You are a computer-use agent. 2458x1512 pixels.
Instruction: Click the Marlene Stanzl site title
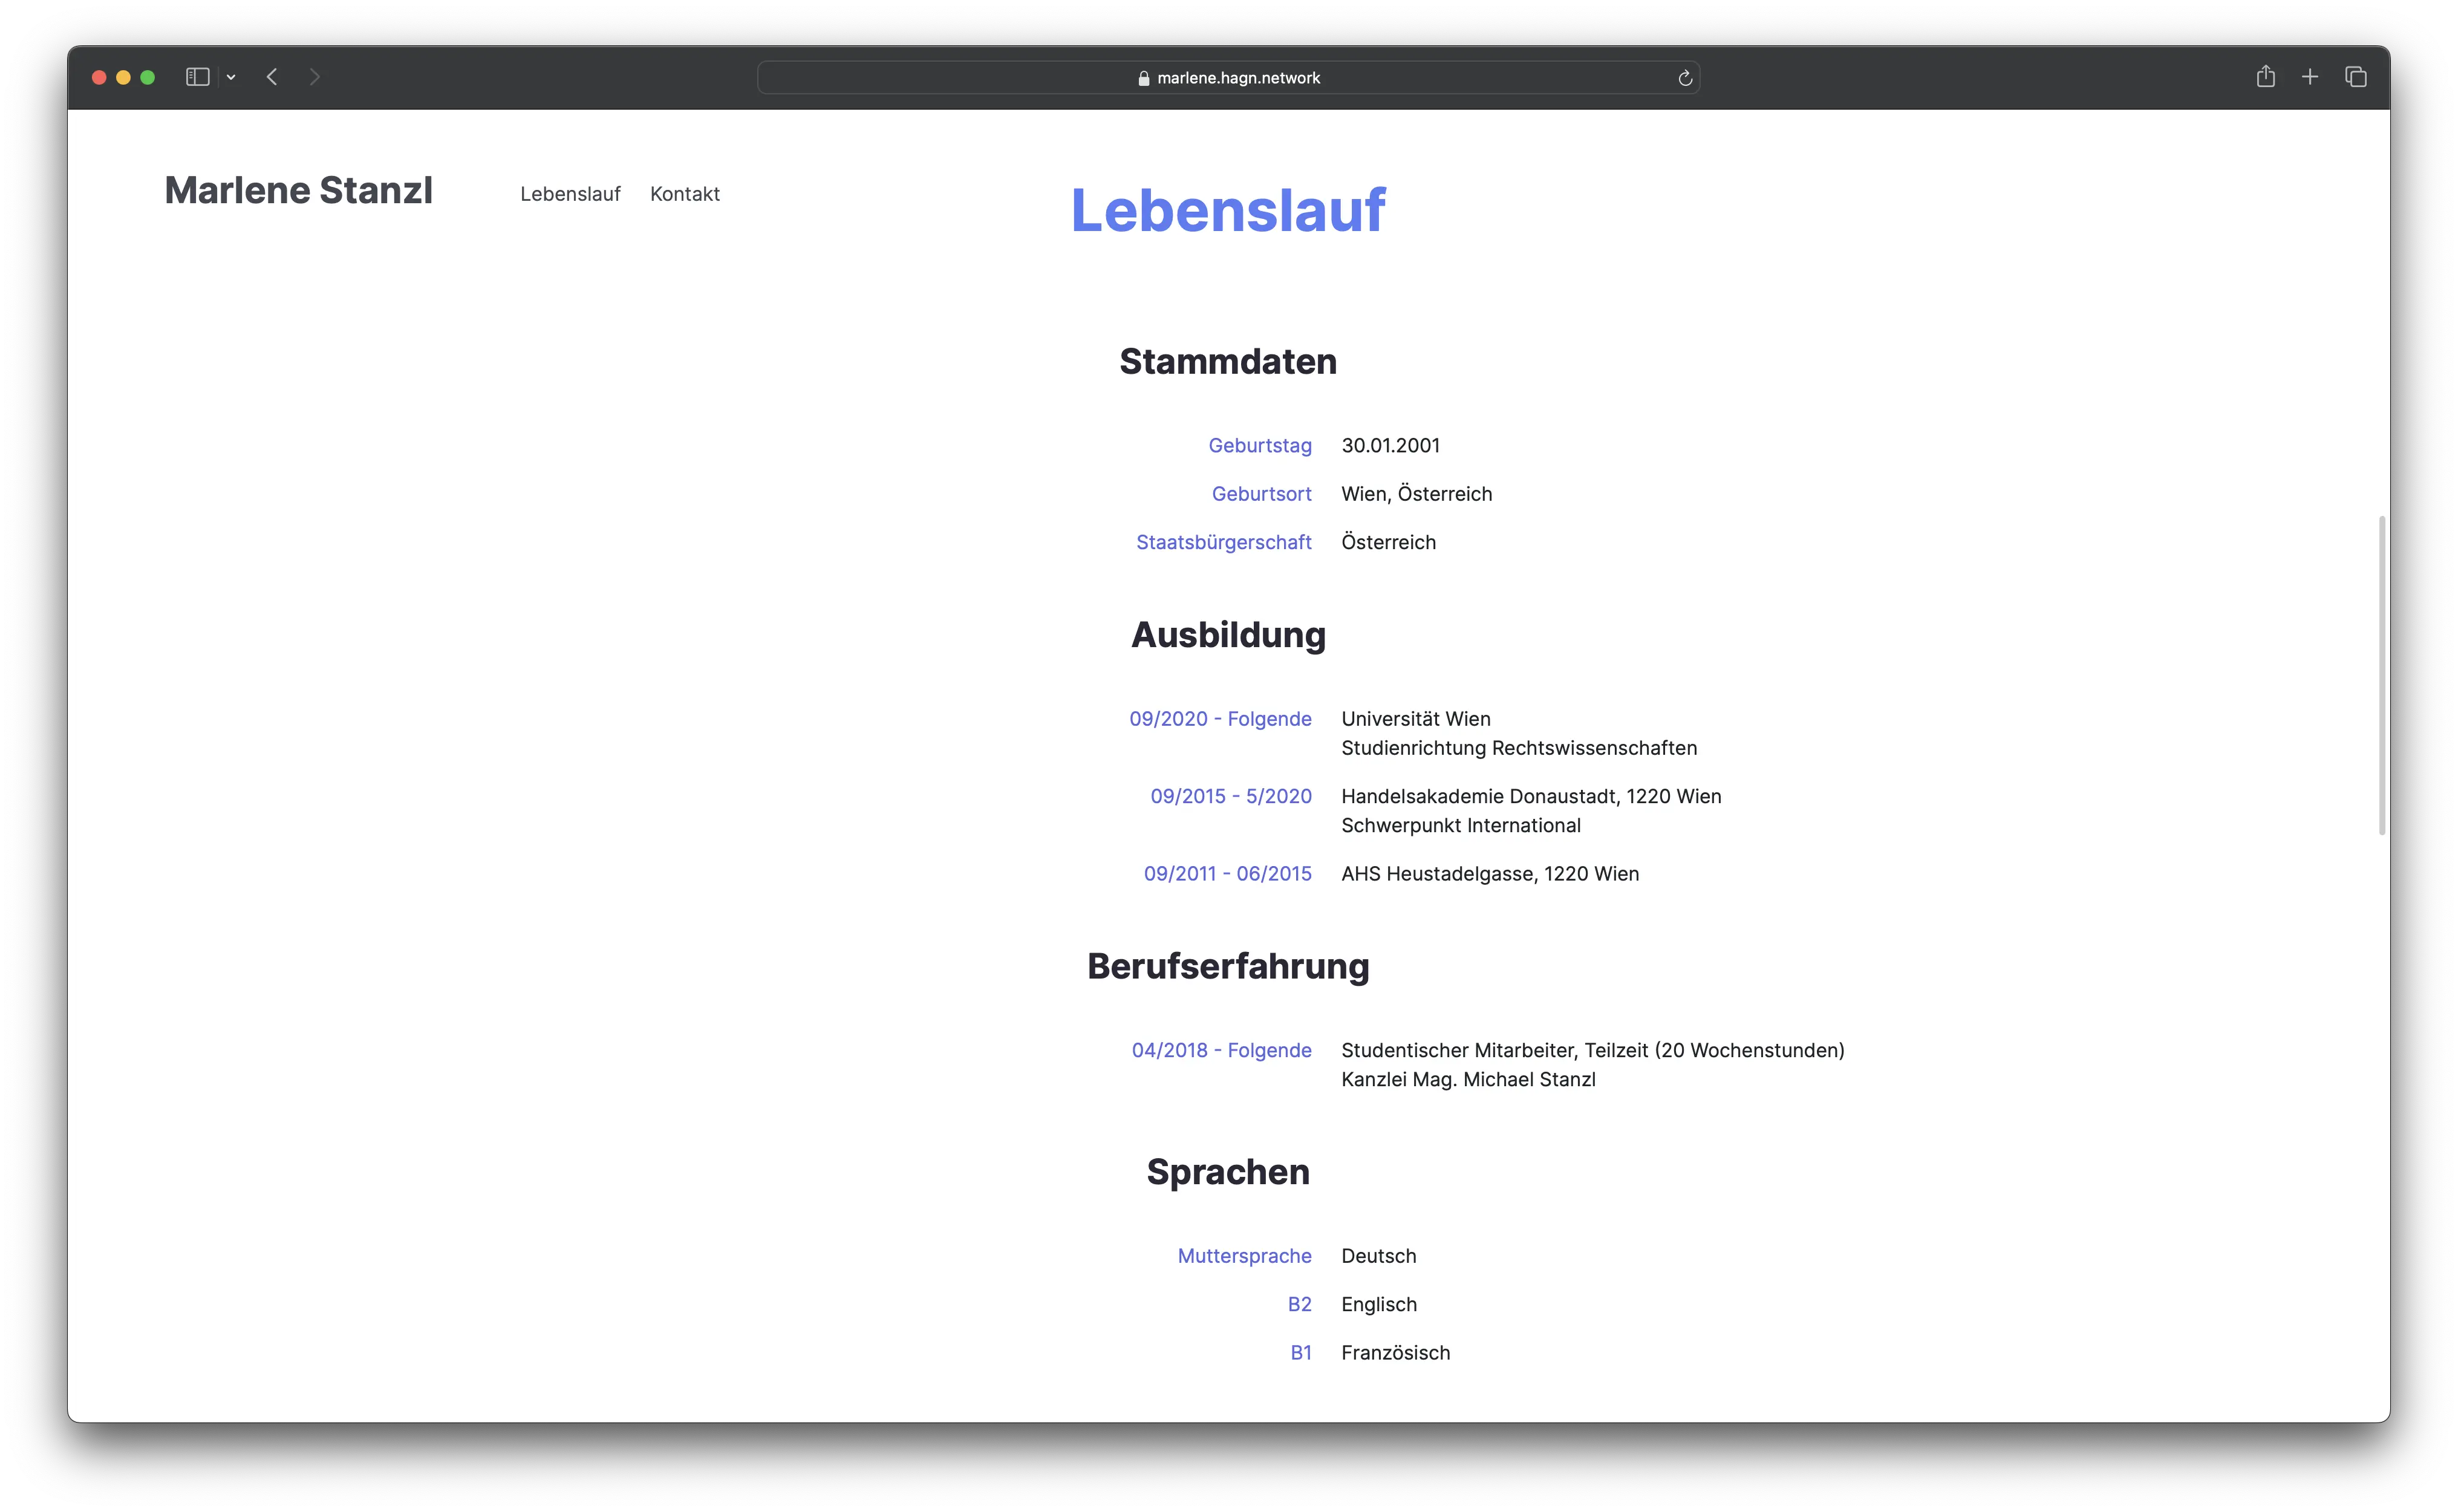(298, 190)
